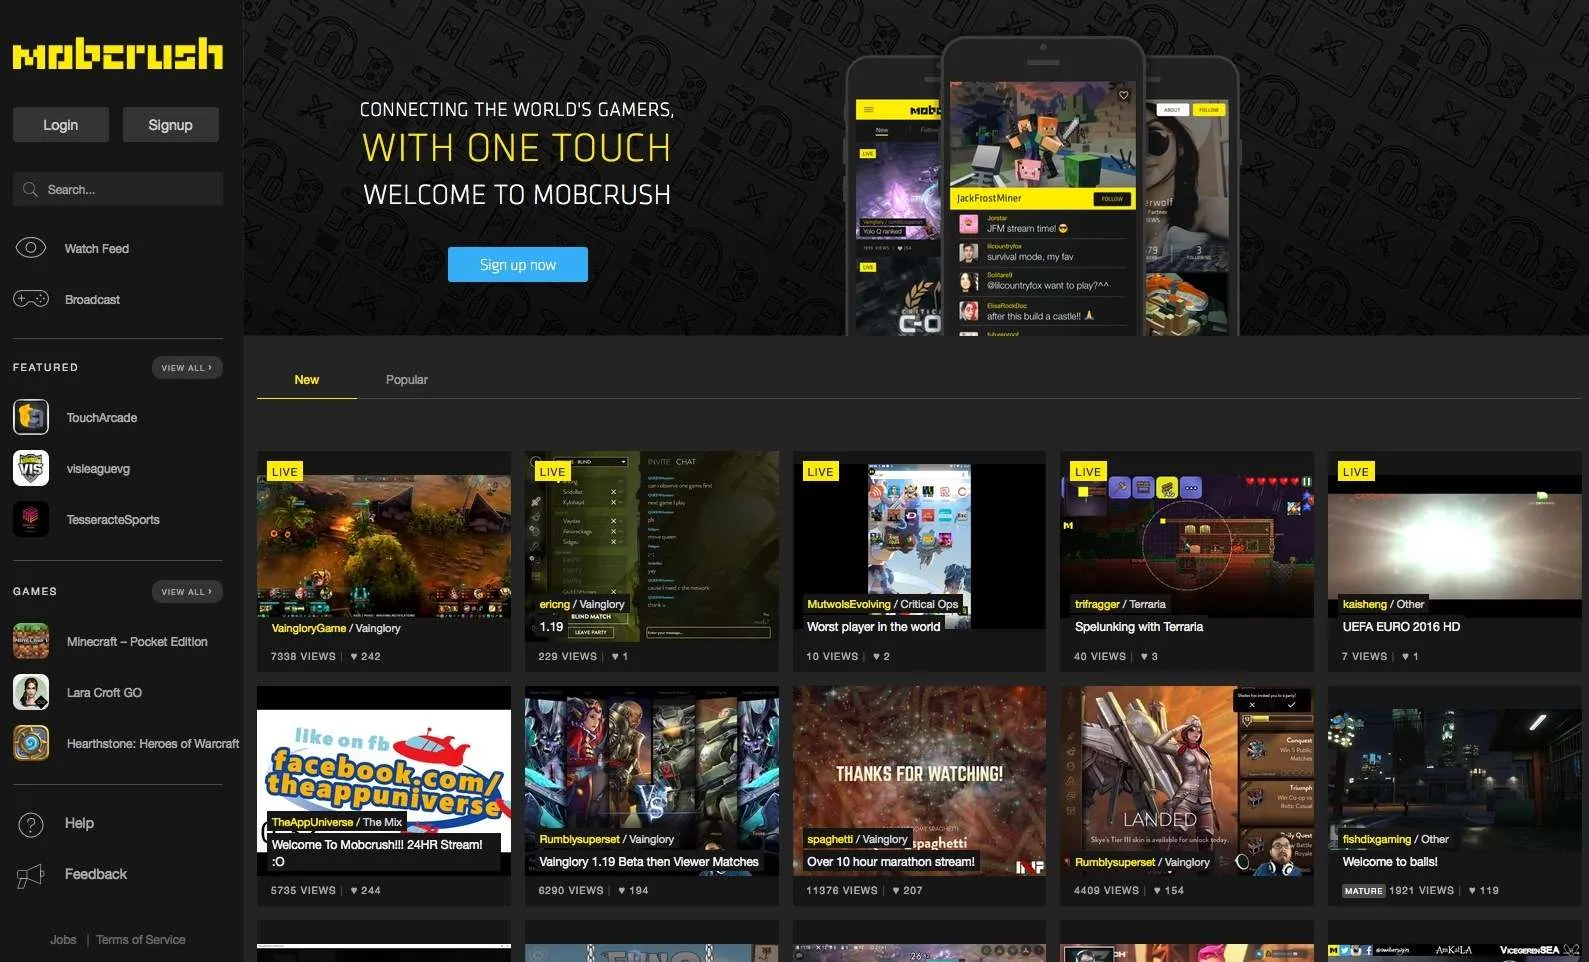This screenshot has width=1589, height=962.
Task: Click the '6290 VIEWS' count text
Action: [x=571, y=891]
